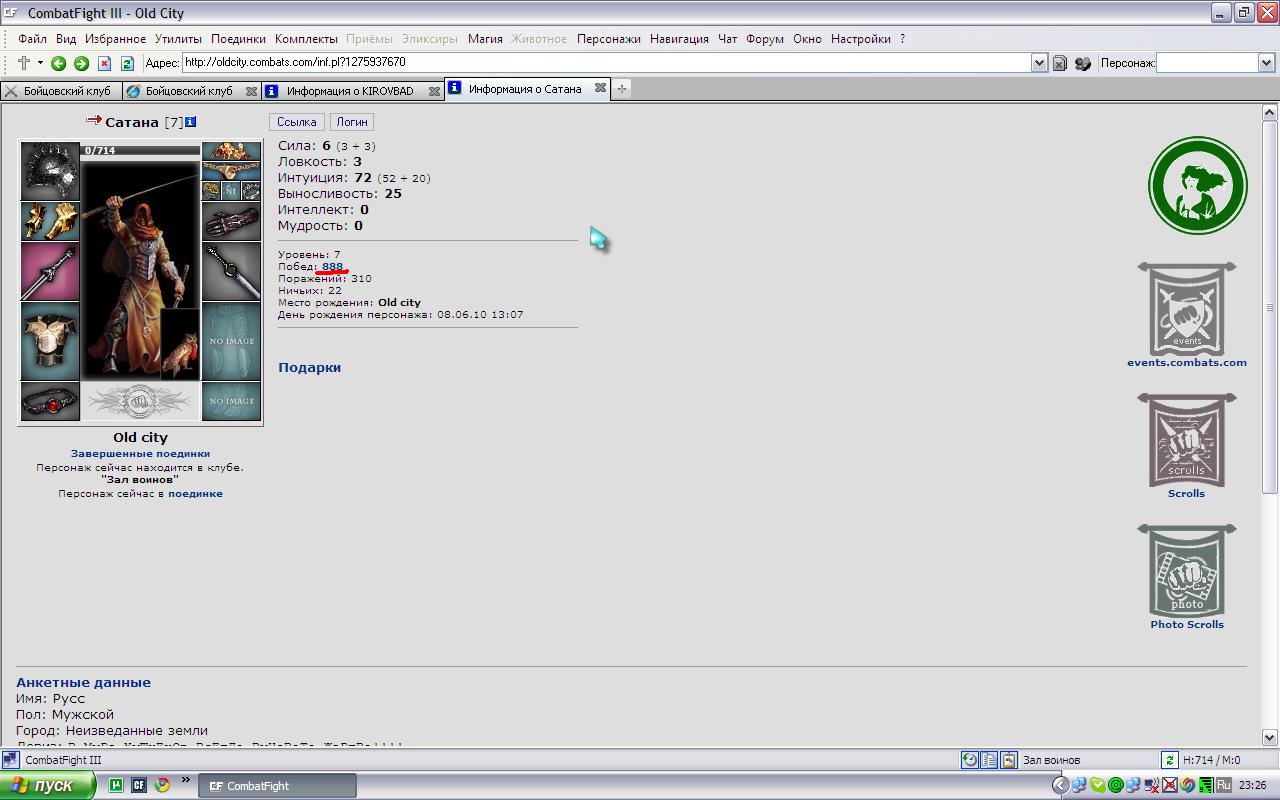Image resolution: width=1280 pixels, height=800 pixels.
Task: Open the Настройки menu
Action: point(860,39)
